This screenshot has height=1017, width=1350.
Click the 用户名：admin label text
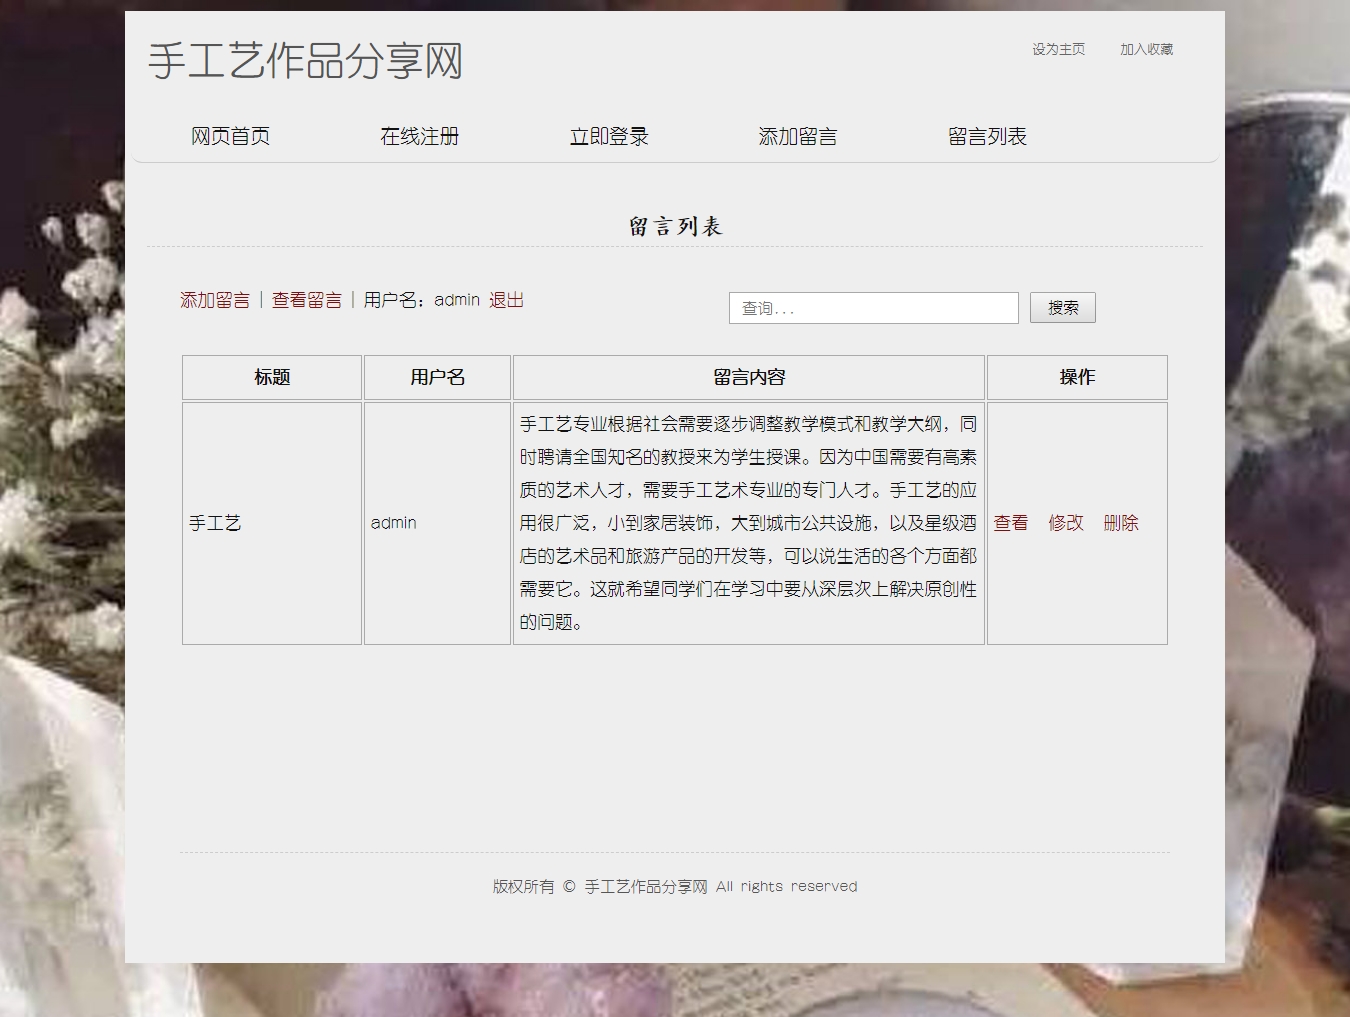coord(422,300)
